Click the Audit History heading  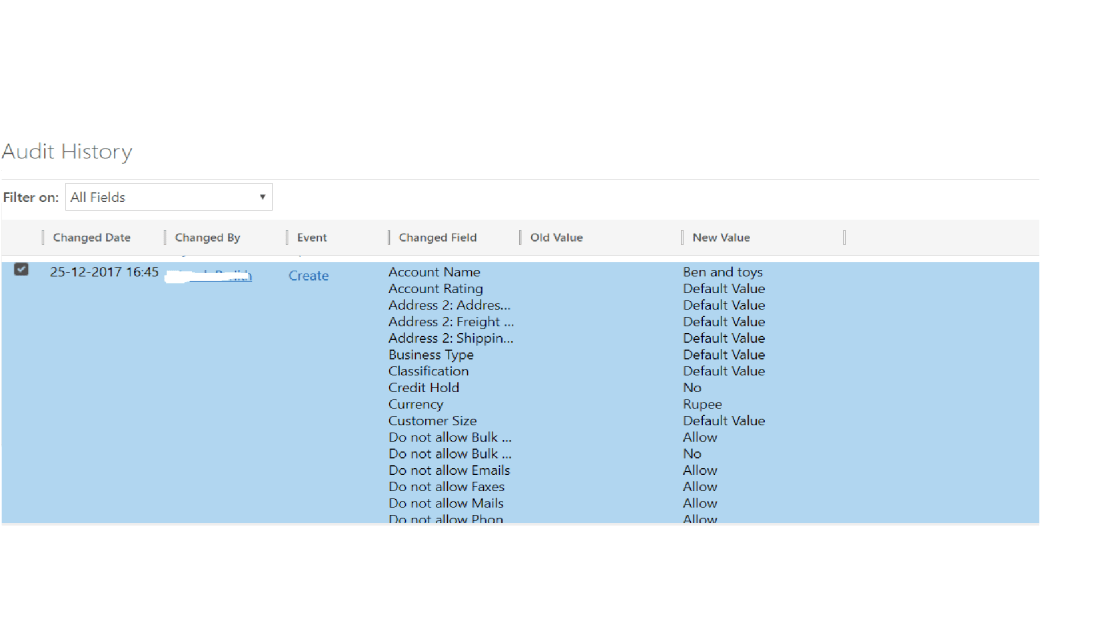tap(67, 152)
